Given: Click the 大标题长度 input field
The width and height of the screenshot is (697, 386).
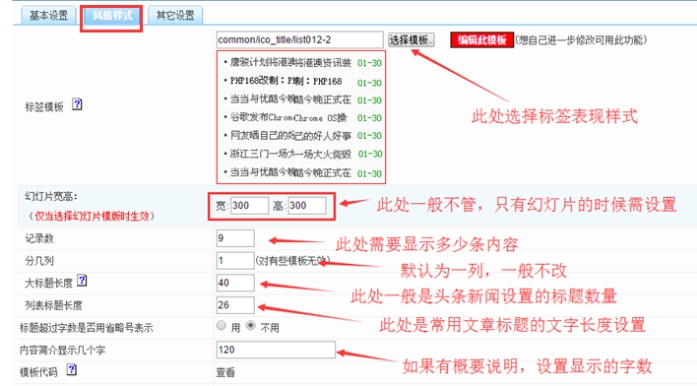Looking at the screenshot, I should pyautogui.click(x=235, y=283).
